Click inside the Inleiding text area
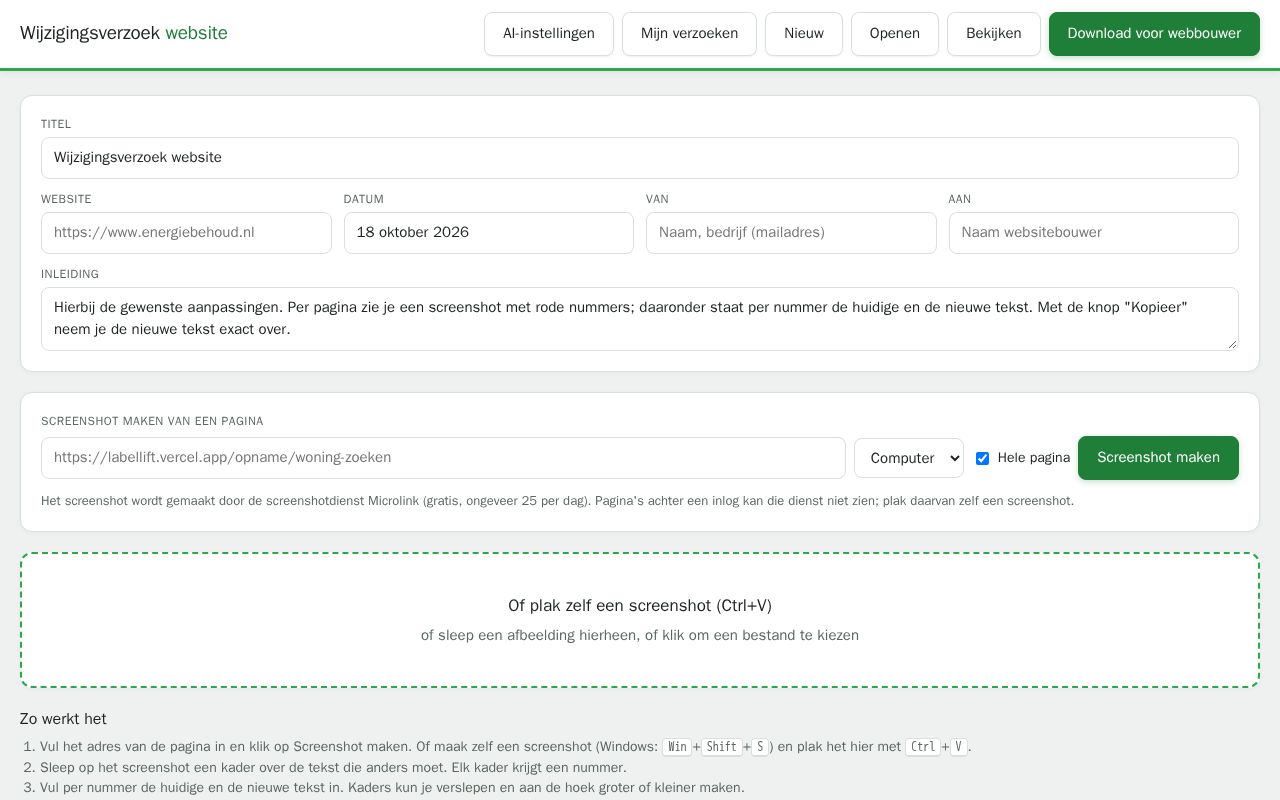Image resolution: width=1280 pixels, height=800 pixels. pyautogui.click(x=640, y=319)
